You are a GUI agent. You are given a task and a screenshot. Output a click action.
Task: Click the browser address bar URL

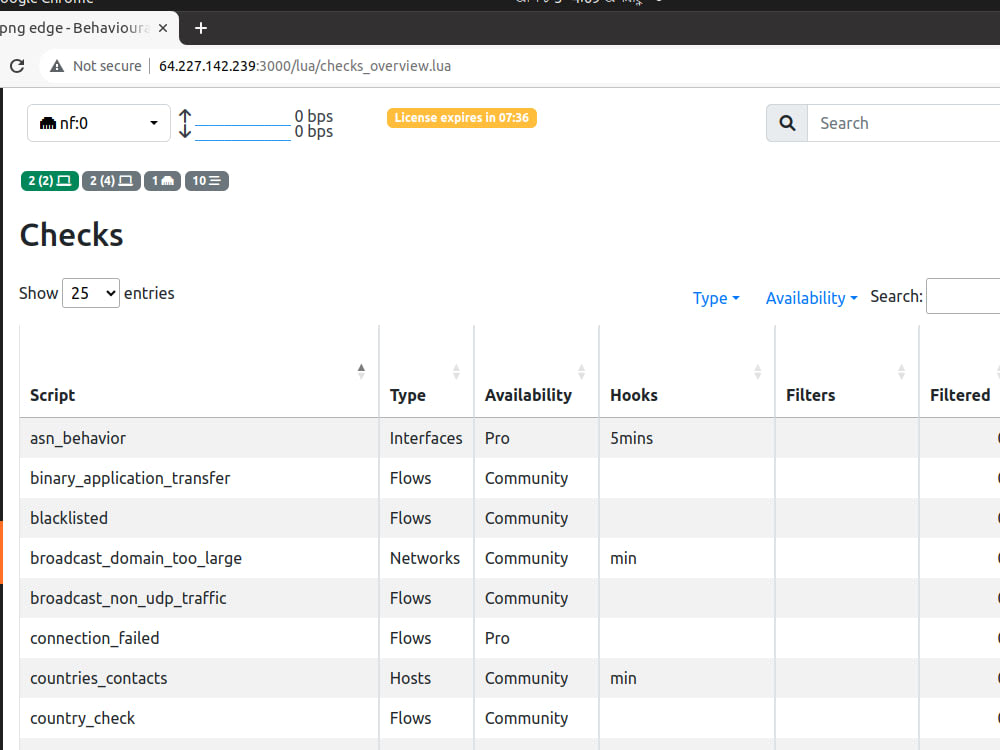(x=305, y=66)
